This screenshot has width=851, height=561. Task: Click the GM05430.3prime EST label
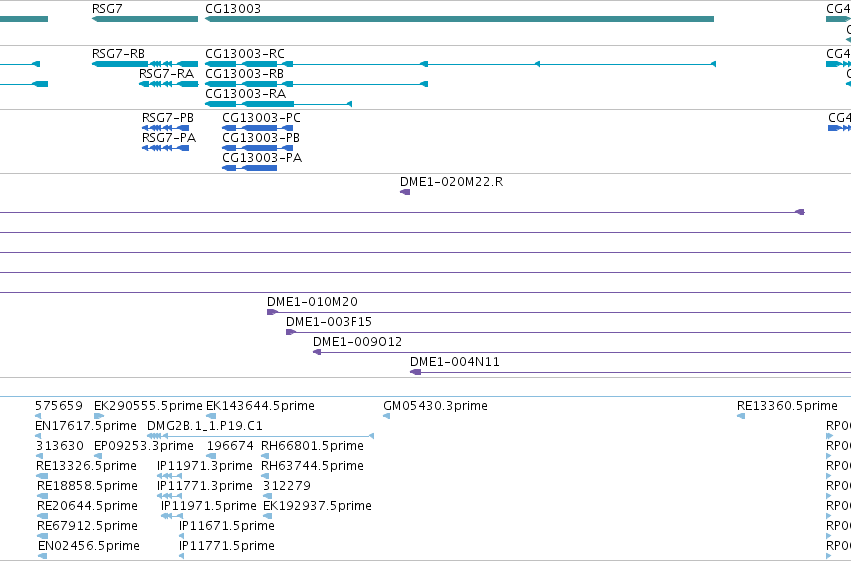pyautogui.click(x=435, y=406)
